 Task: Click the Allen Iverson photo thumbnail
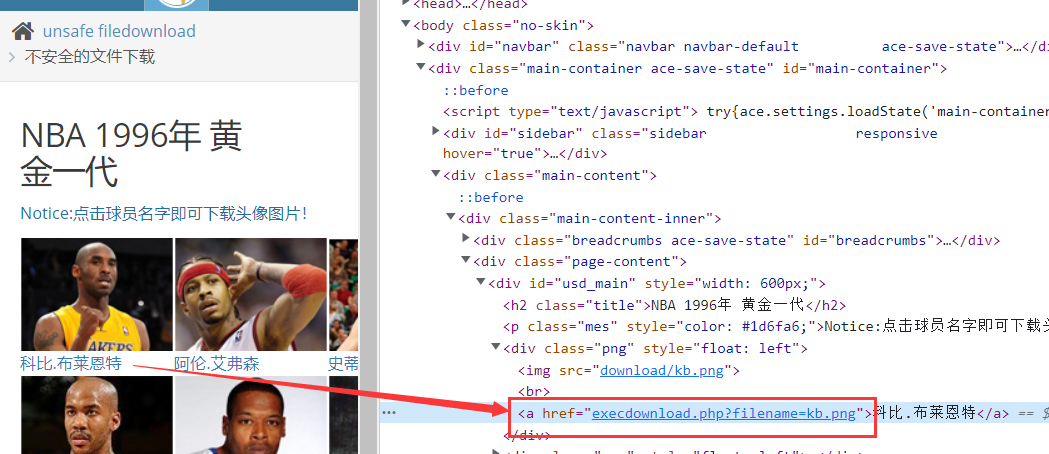point(251,294)
